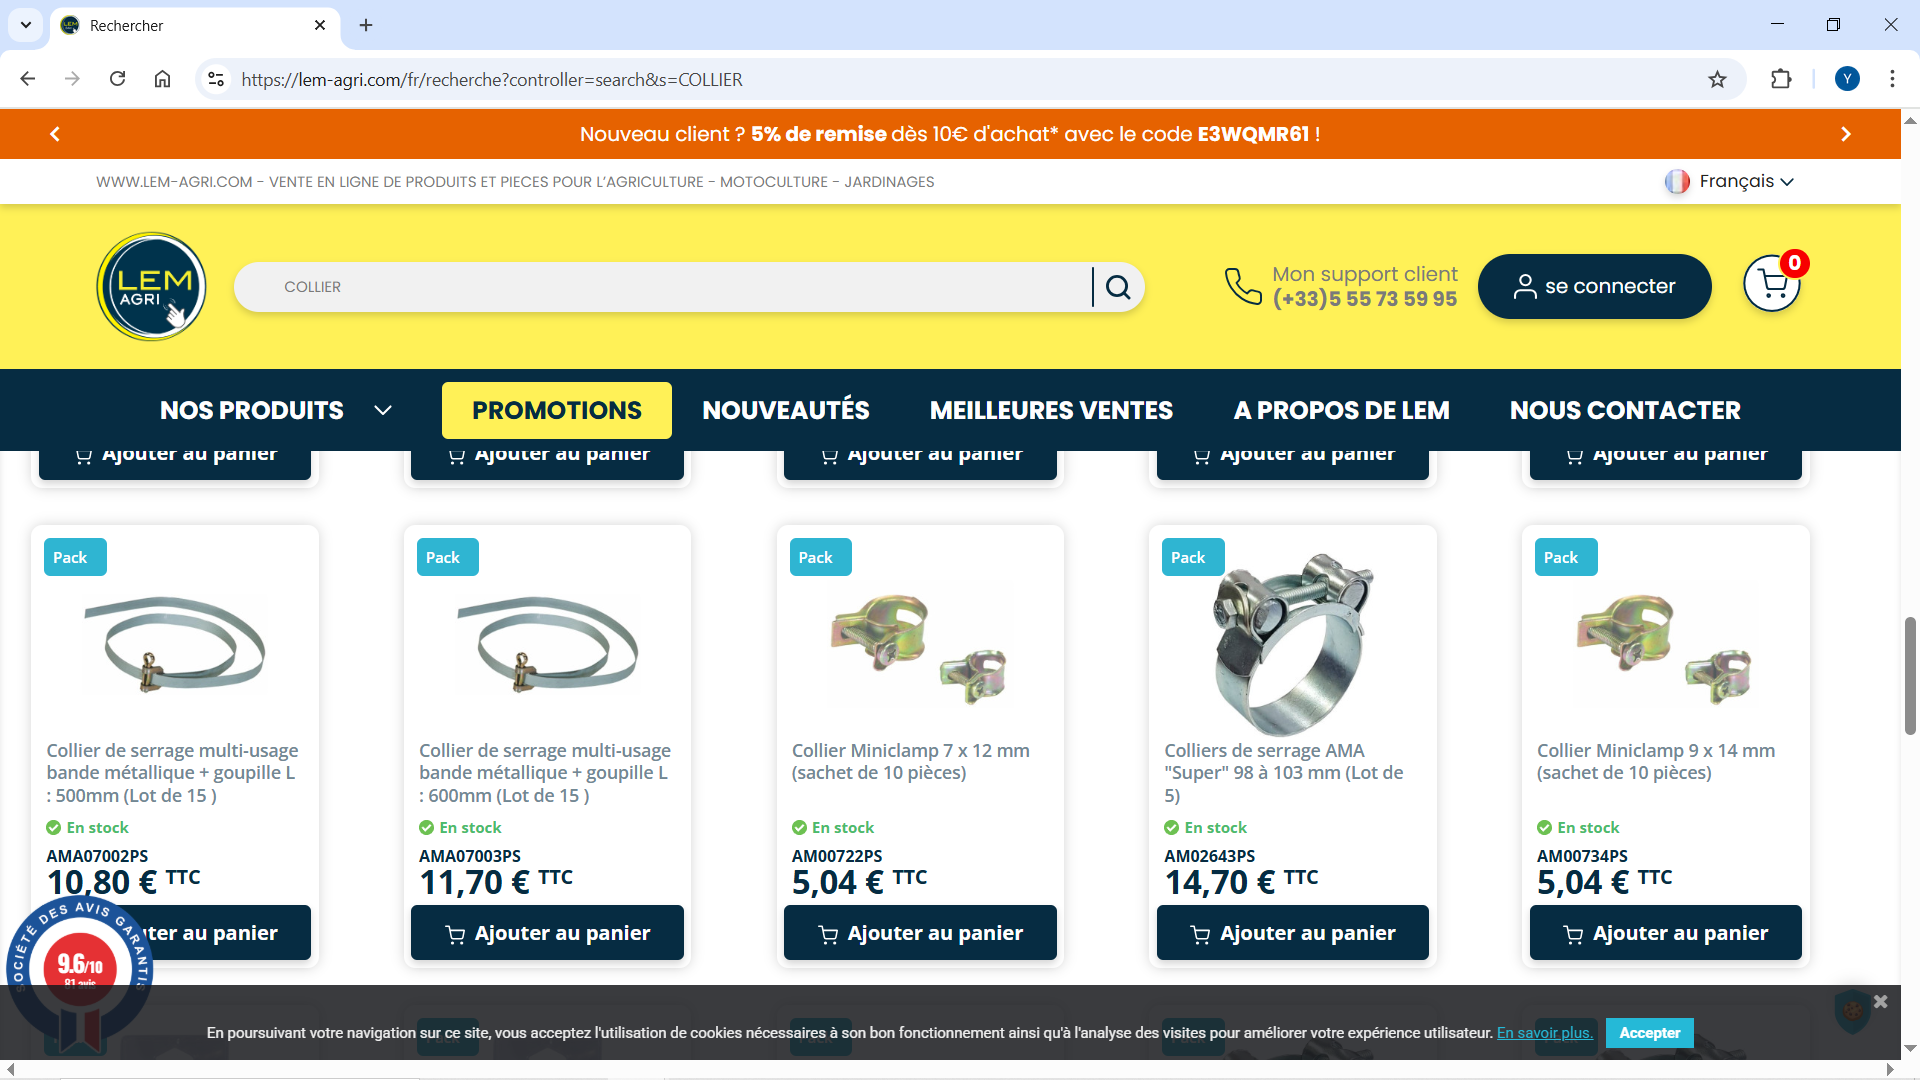Show previous promo banner slide
This screenshot has width=1920, height=1080.
(x=55, y=134)
